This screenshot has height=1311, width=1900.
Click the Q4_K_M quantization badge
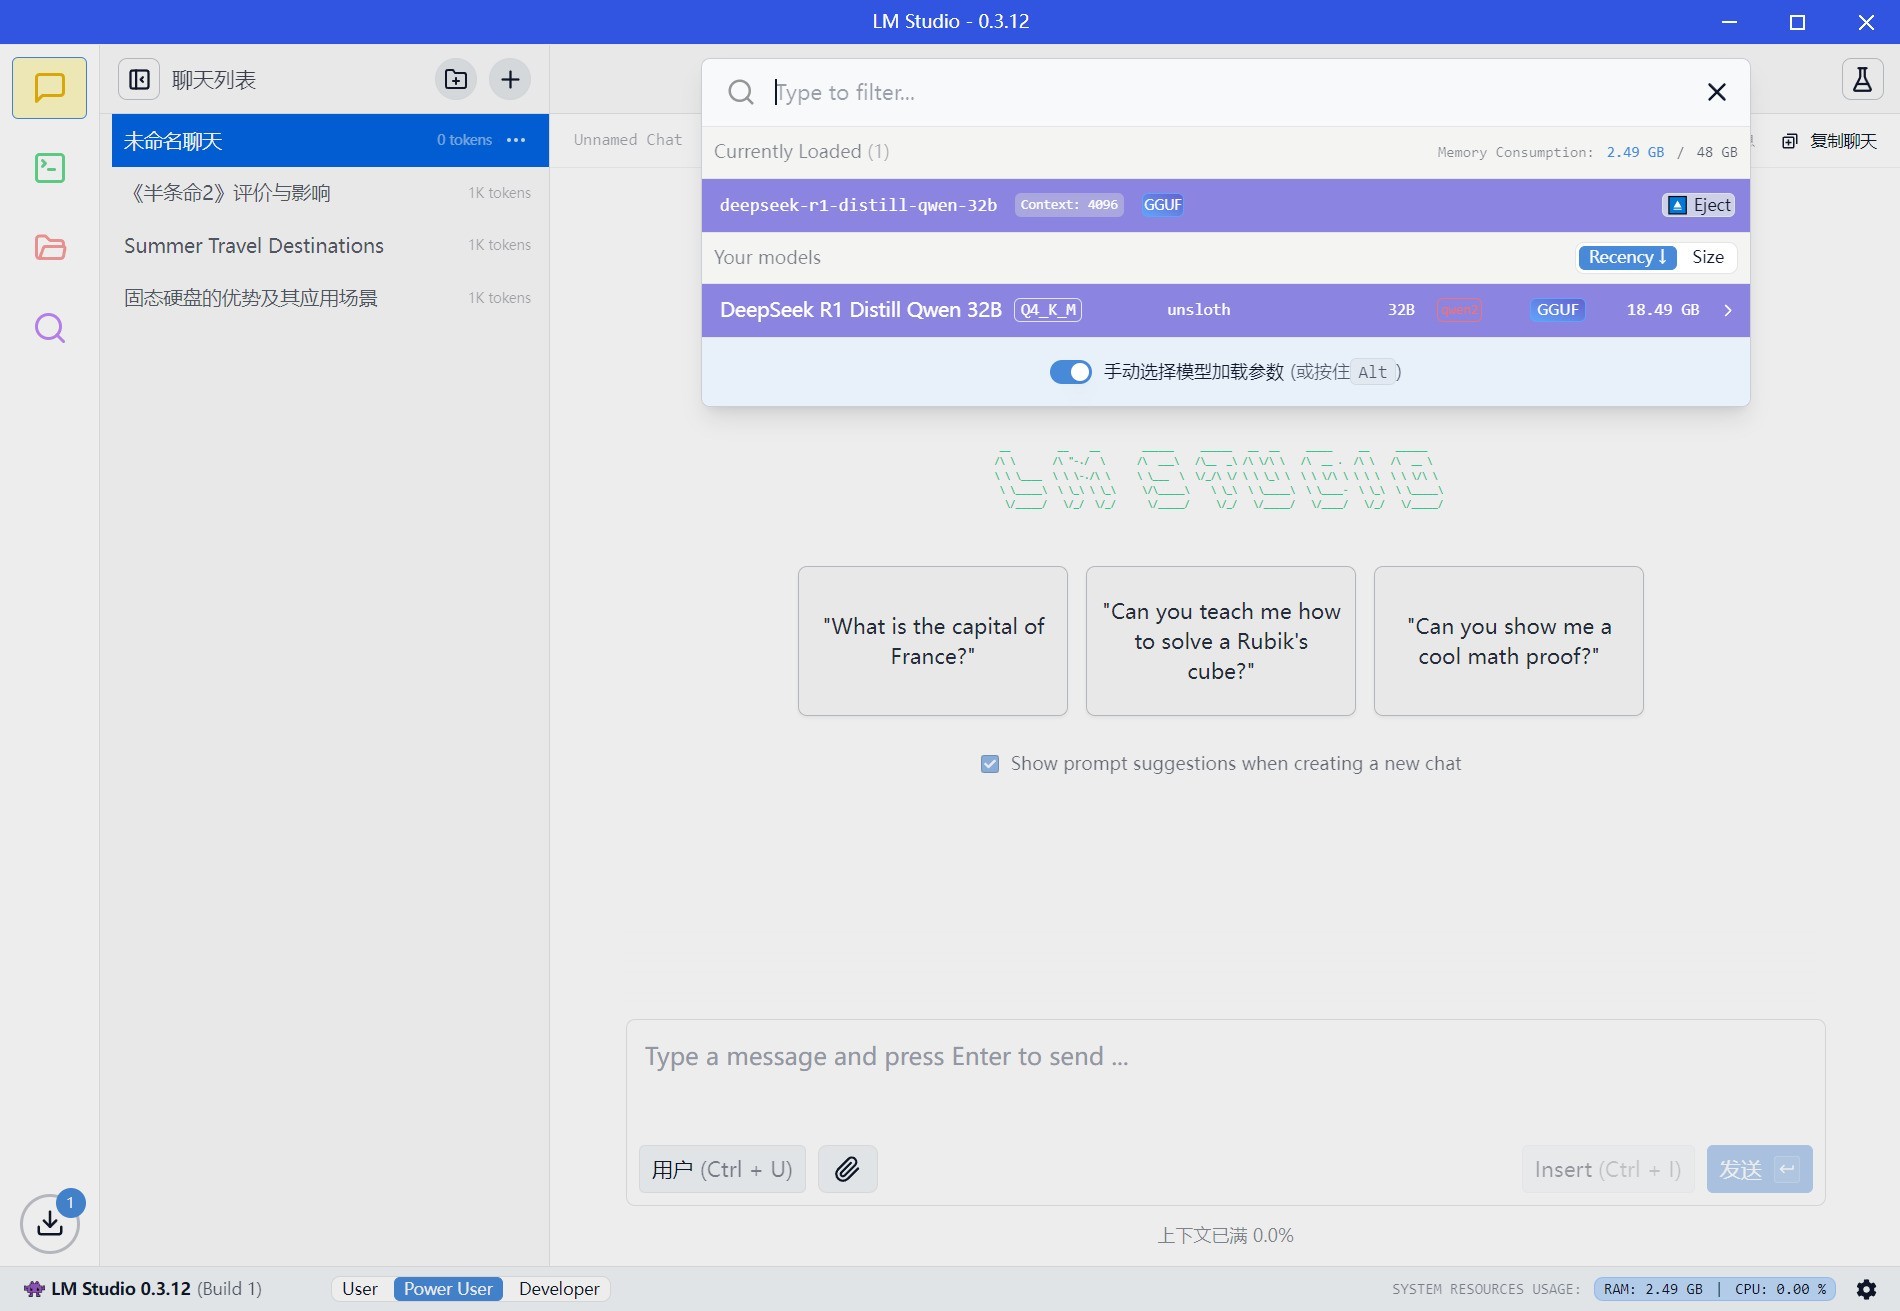tap(1048, 310)
